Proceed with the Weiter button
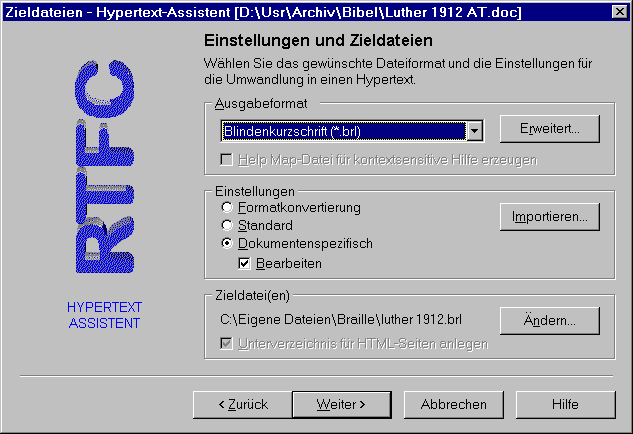 [x=340, y=404]
